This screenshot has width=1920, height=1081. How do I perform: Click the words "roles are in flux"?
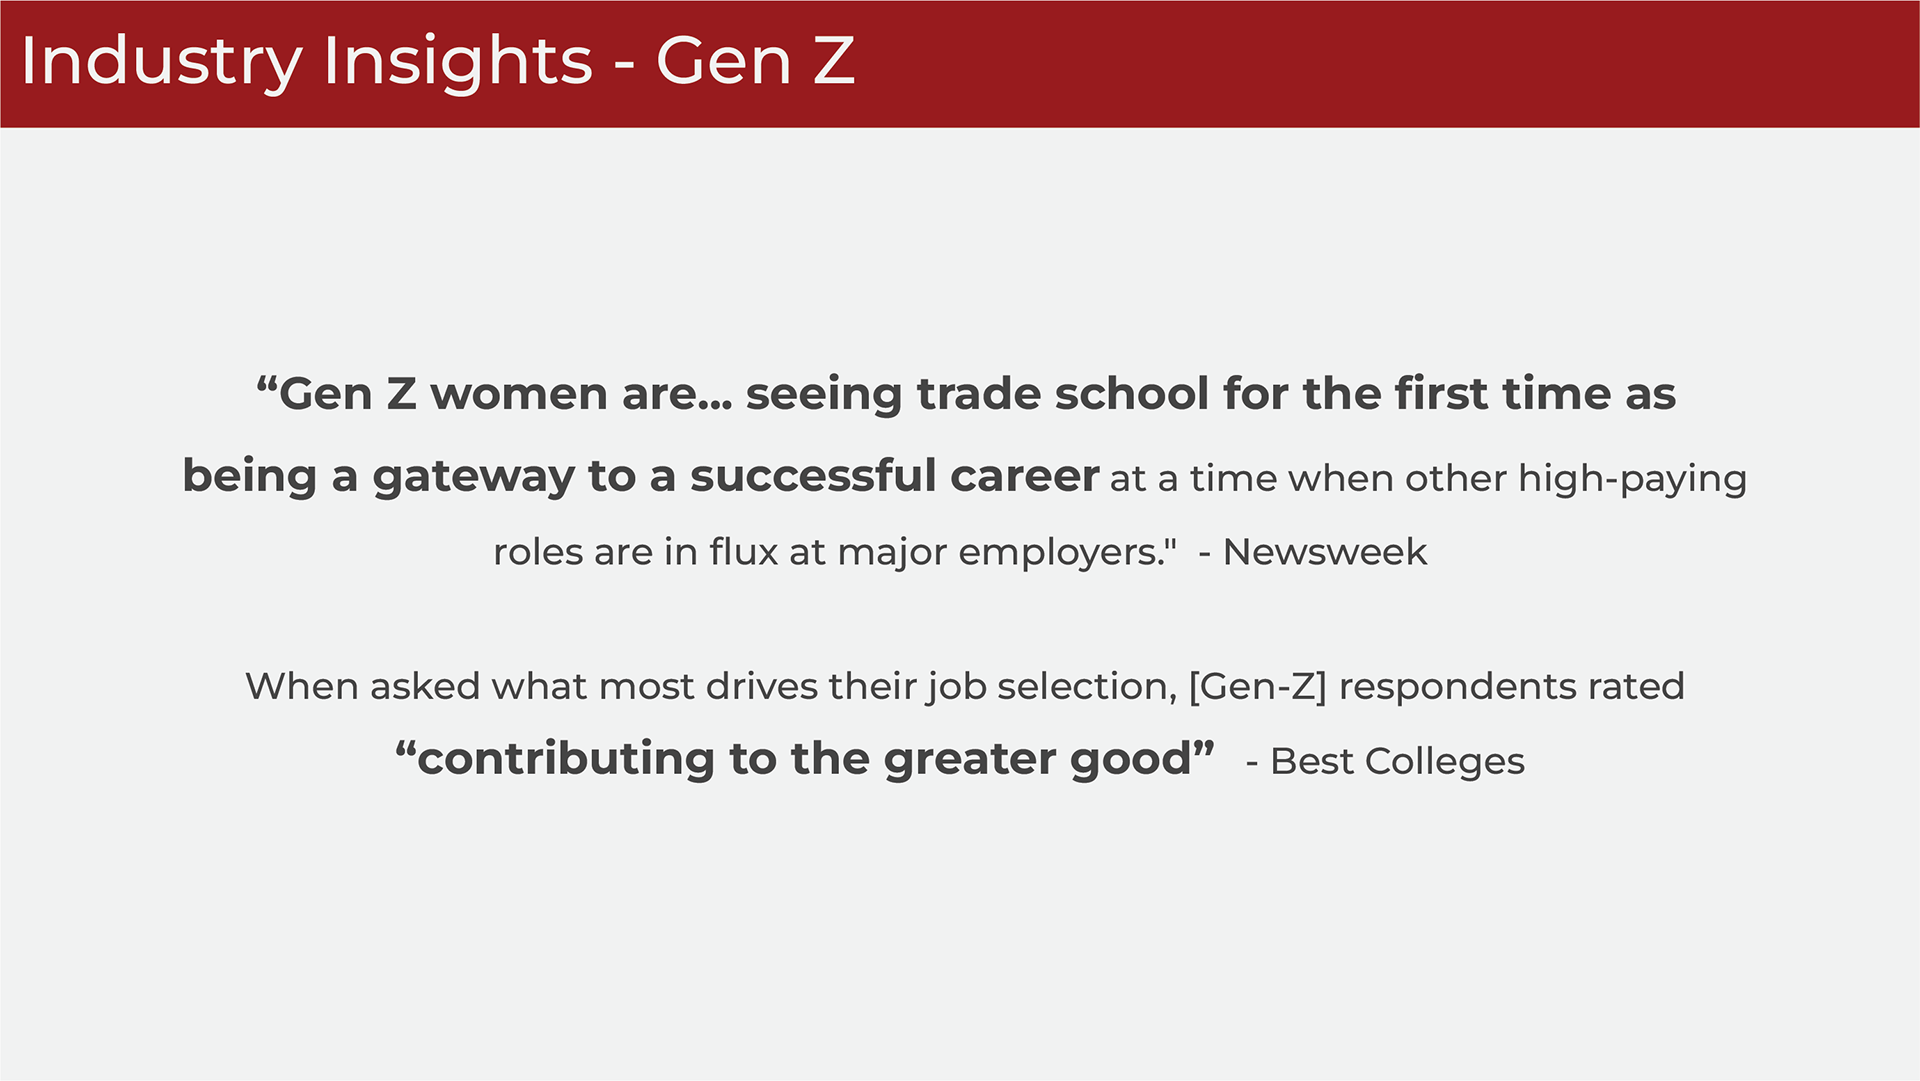pyautogui.click(x=635, y=552)
